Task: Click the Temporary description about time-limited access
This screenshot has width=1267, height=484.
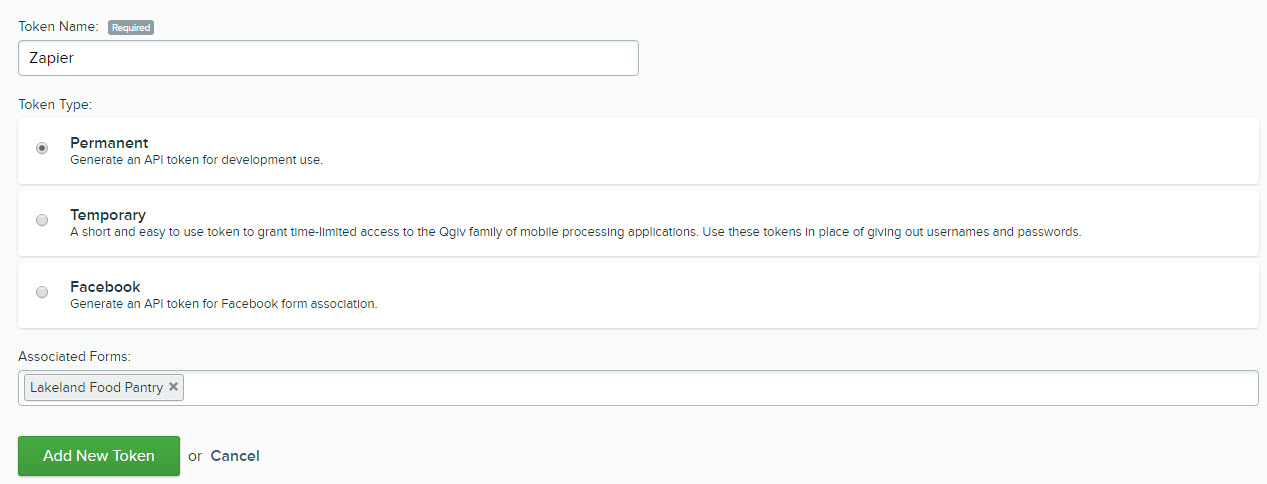Action: (x=576, y=232)
